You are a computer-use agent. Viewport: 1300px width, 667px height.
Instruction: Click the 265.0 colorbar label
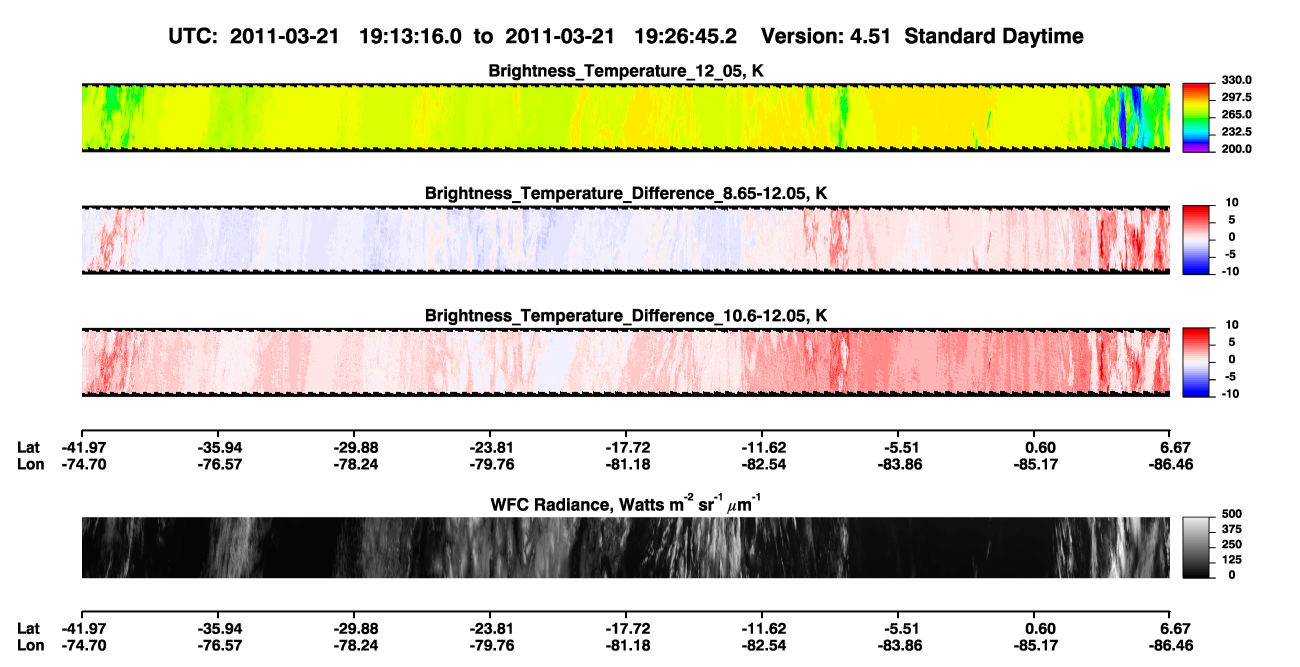click(1237, 115)
